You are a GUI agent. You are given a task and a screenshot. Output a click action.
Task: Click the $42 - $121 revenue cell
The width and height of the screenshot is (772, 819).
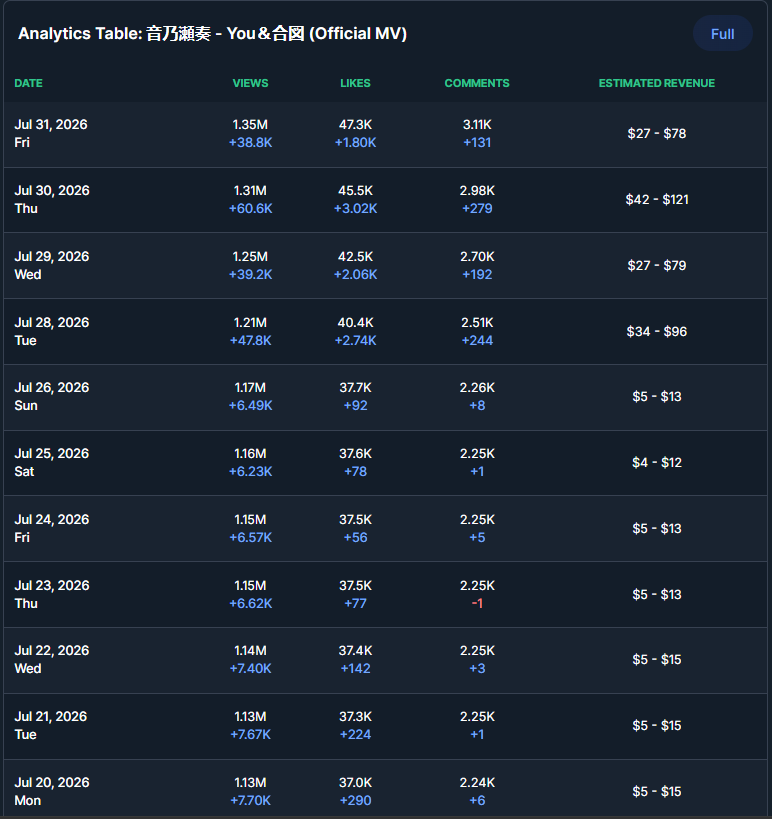(x=657, y=200)
